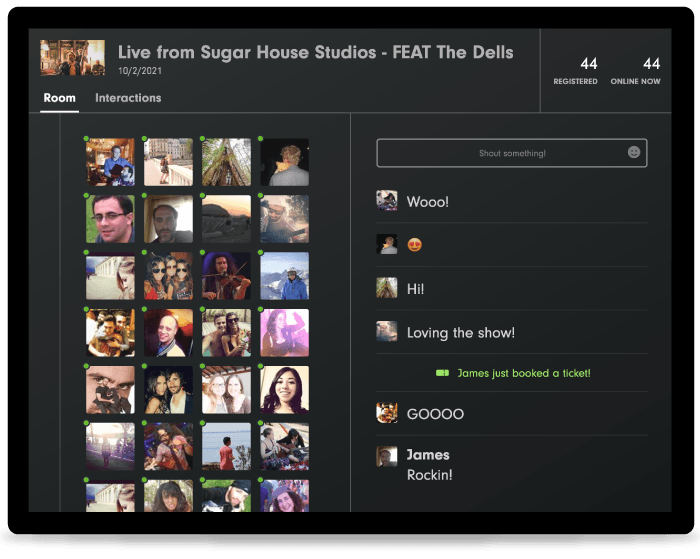The height and width of the screenshot is (559, 700).
Task: Select attendee photo of skier in blue jacket
Action: (284, 275)
